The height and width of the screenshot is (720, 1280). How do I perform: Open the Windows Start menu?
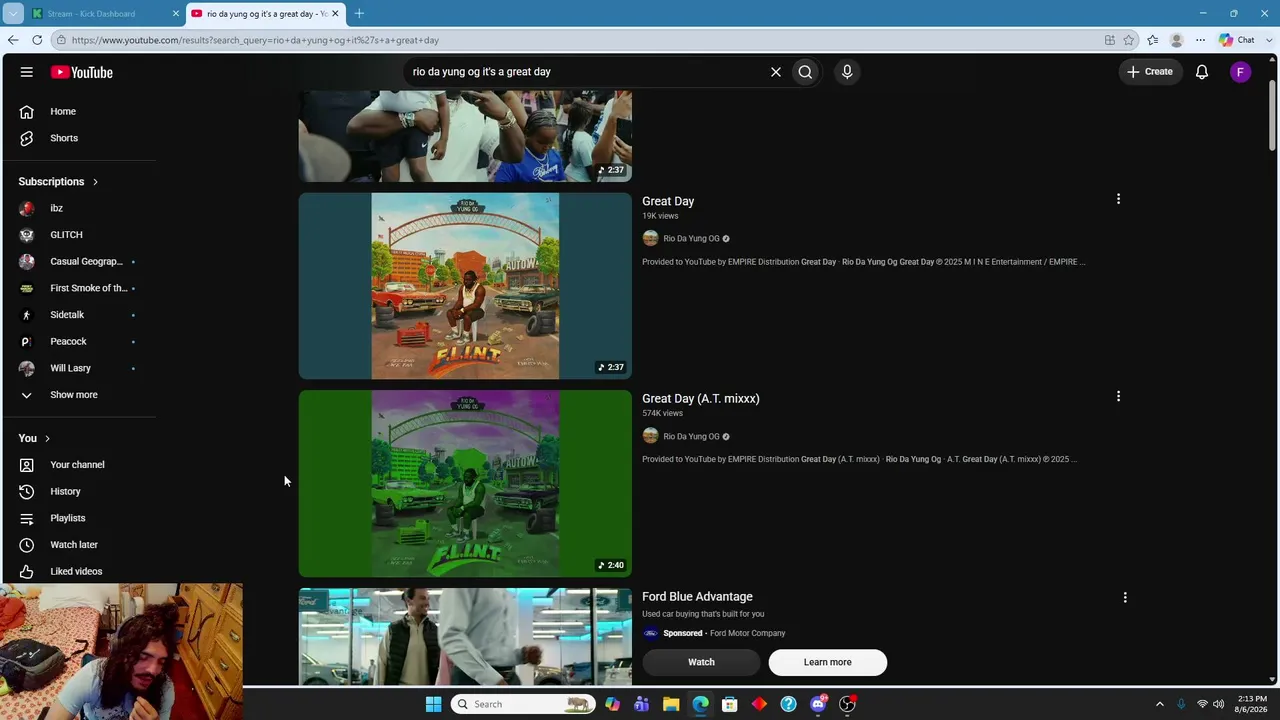tap(433, 704)
